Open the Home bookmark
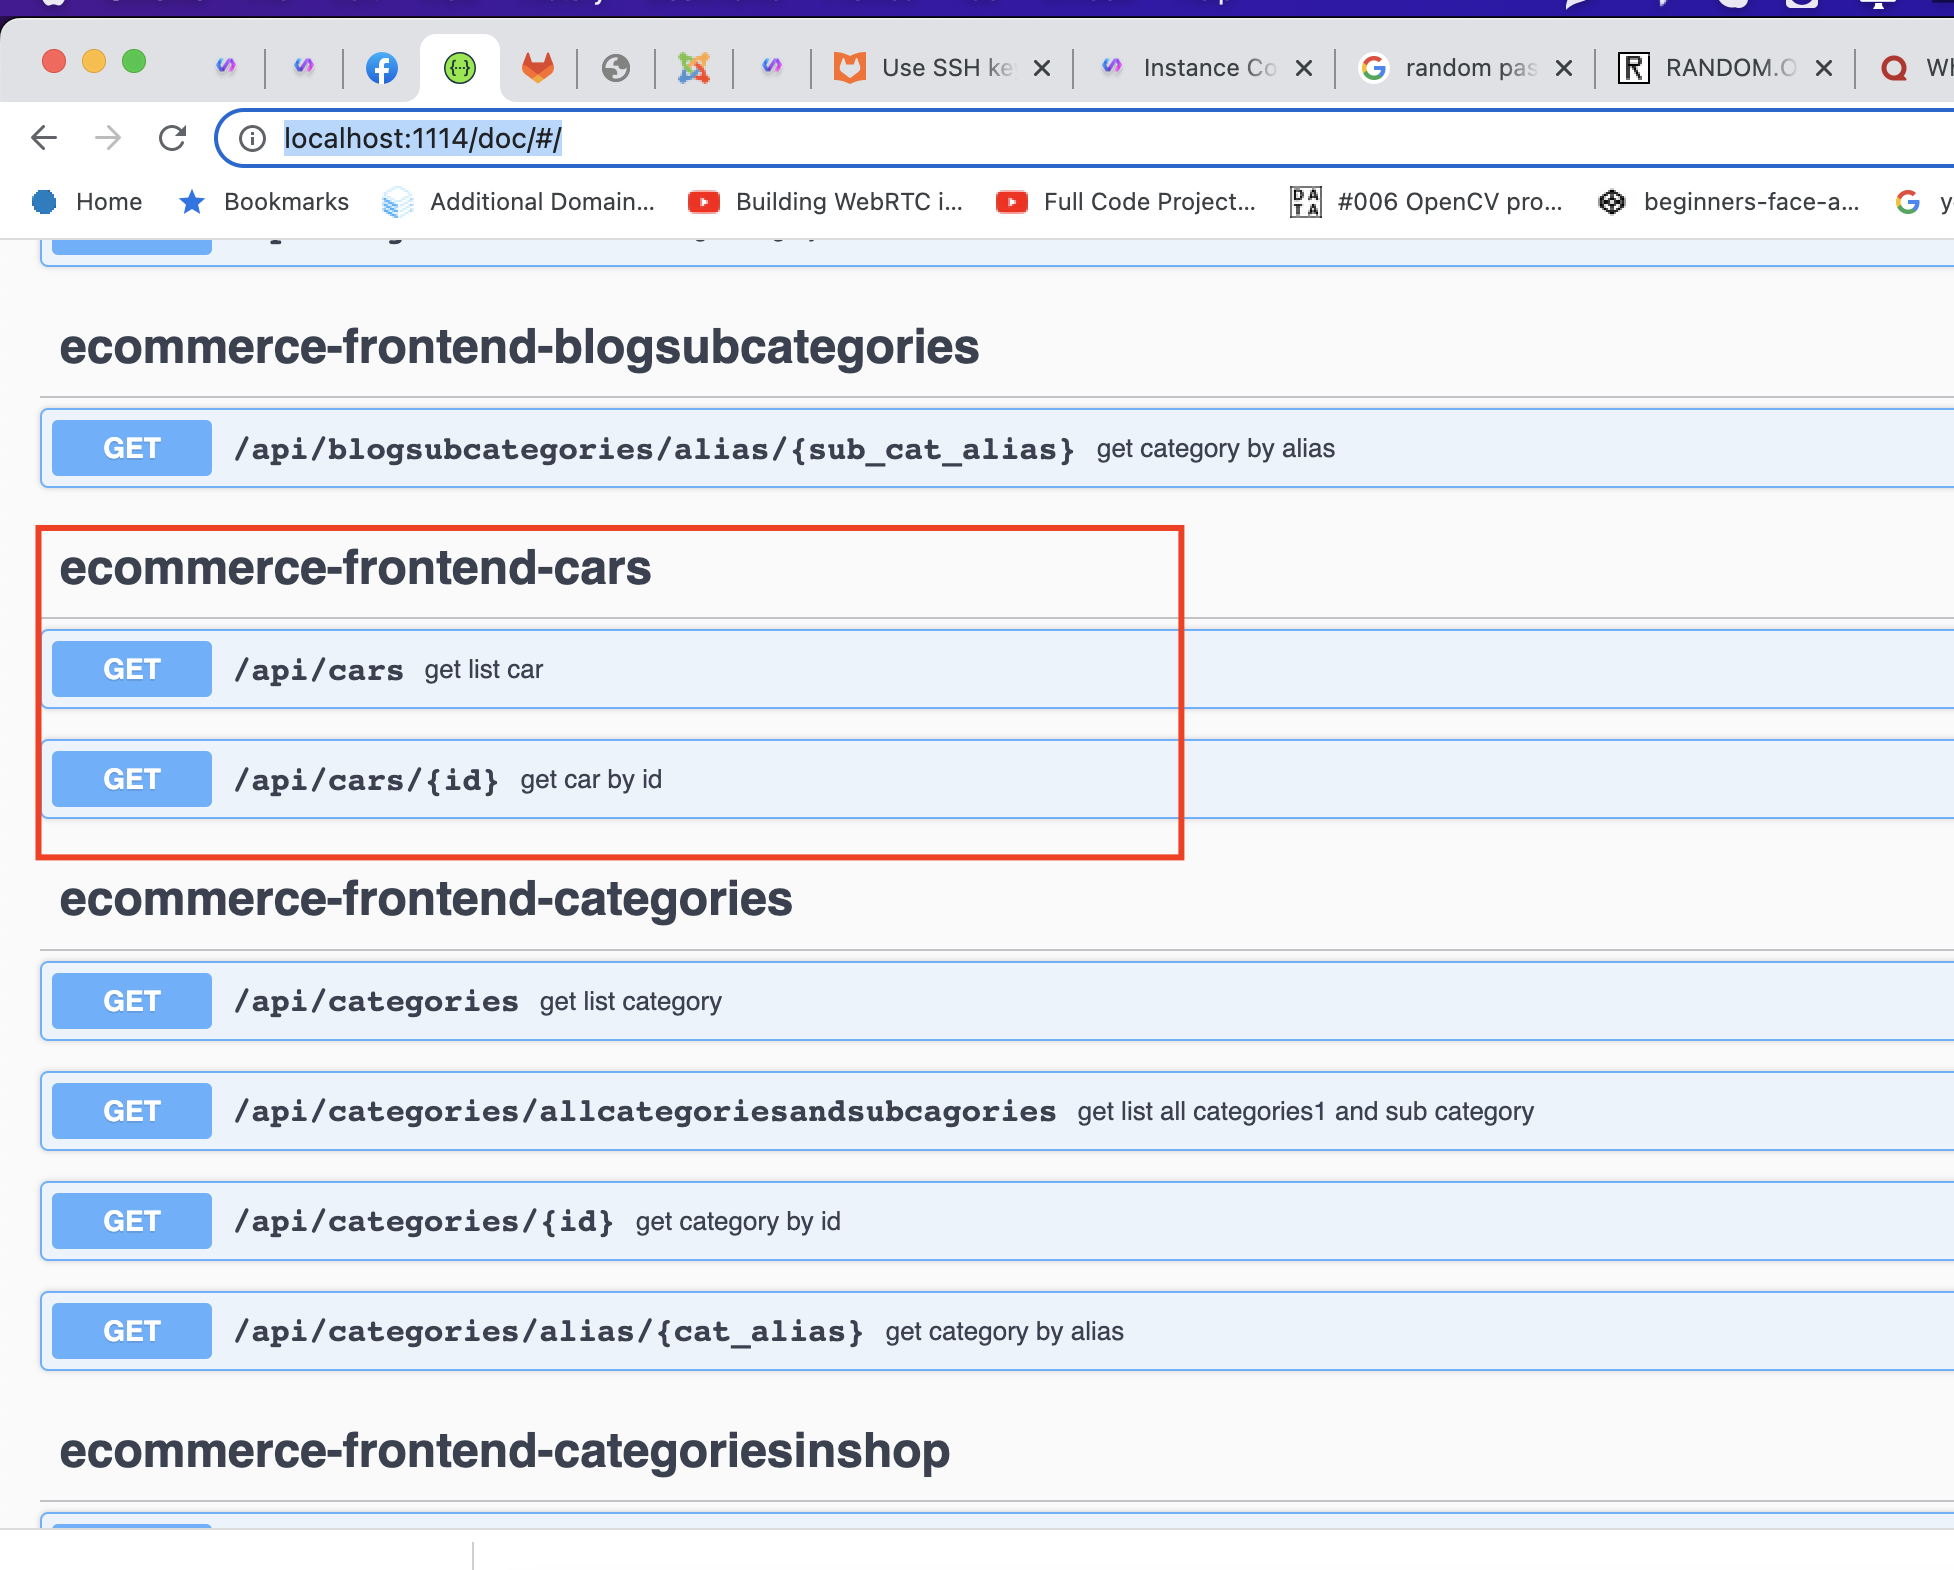 pyautogui.click(x=87, y=202)
